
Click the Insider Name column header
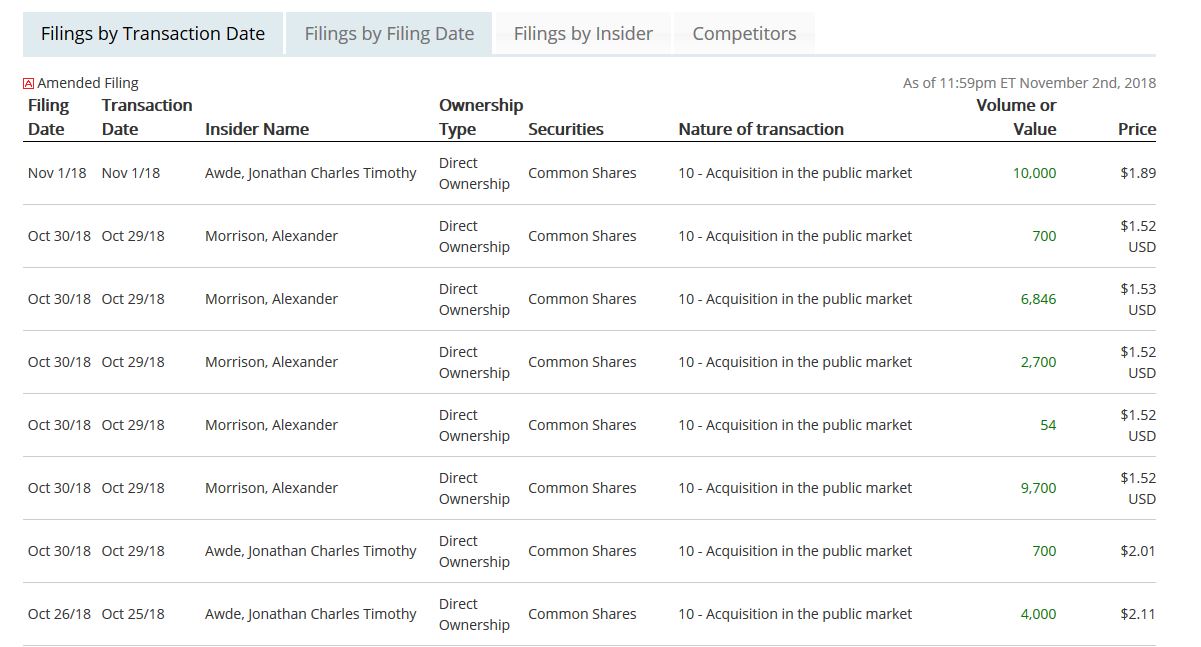pos(257,129)
